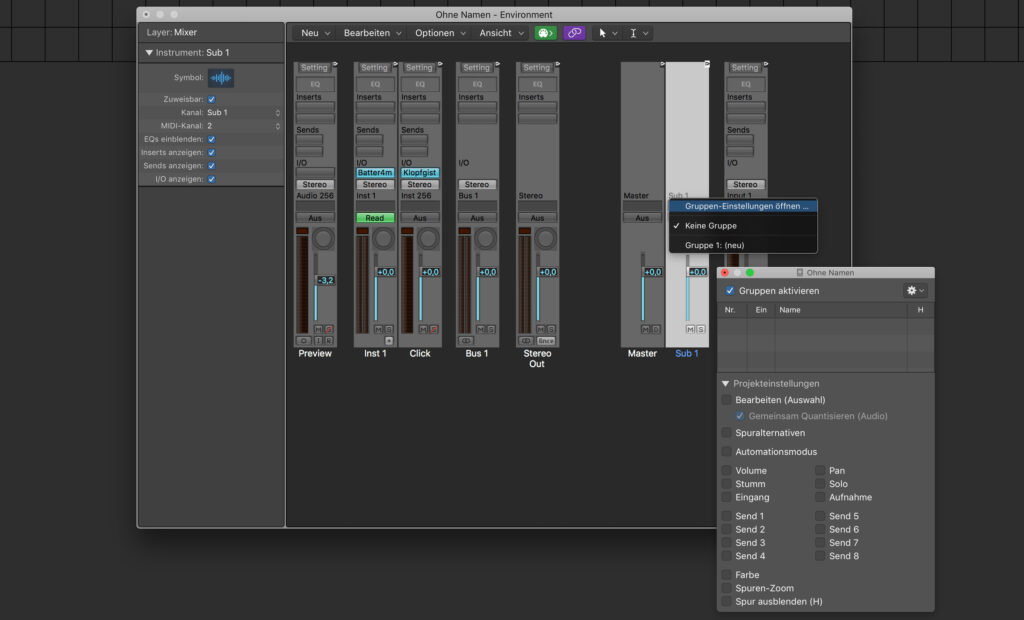Open the Ansicht dropdown menu
Viewport: 1024px width, 620px height.
502,33
